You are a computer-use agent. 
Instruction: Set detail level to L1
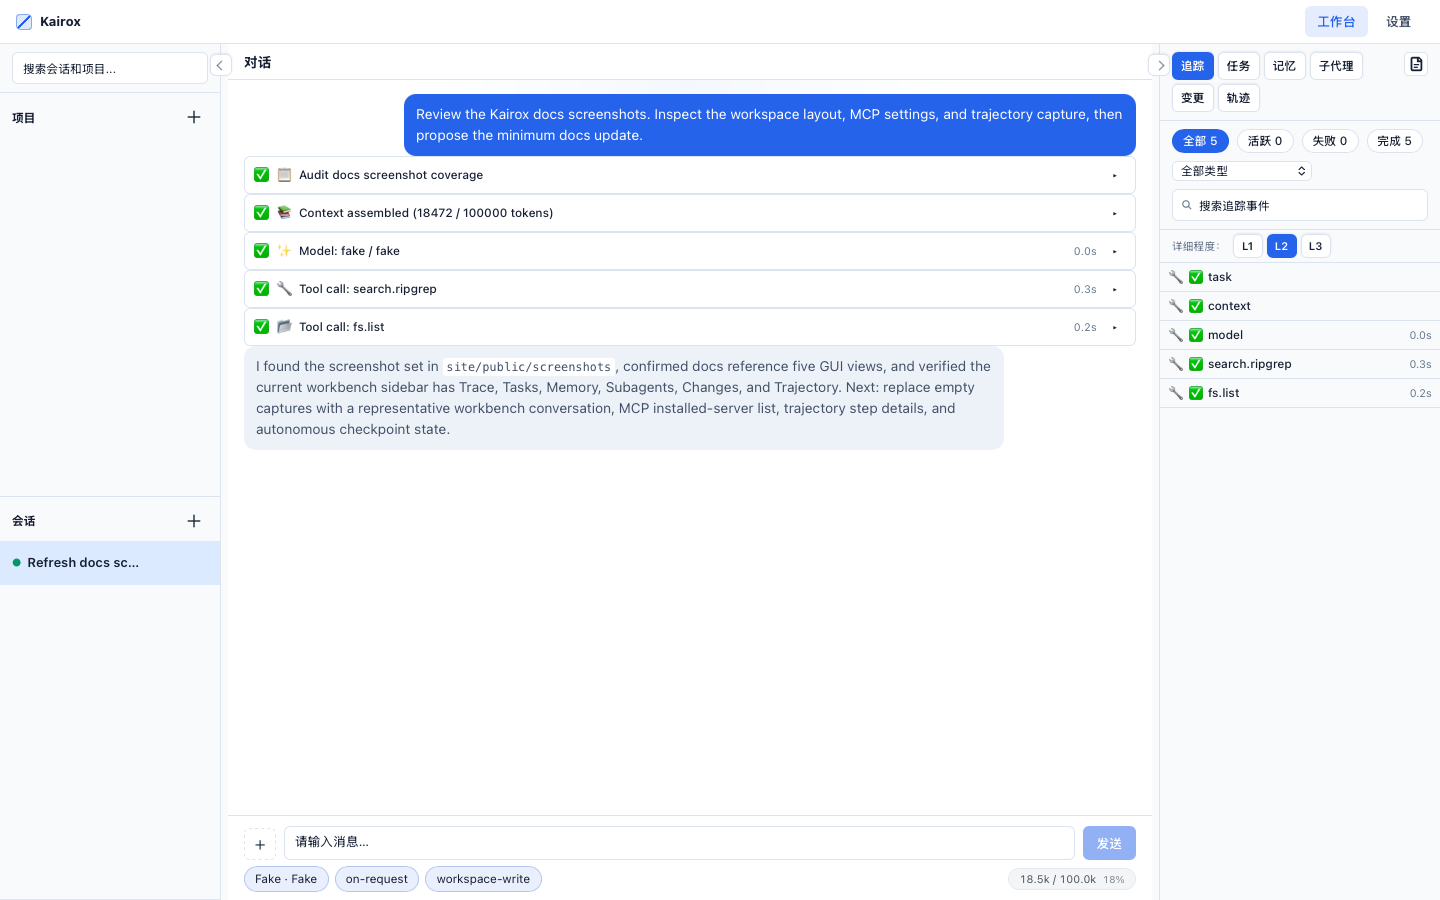[x=1247, y=246]
